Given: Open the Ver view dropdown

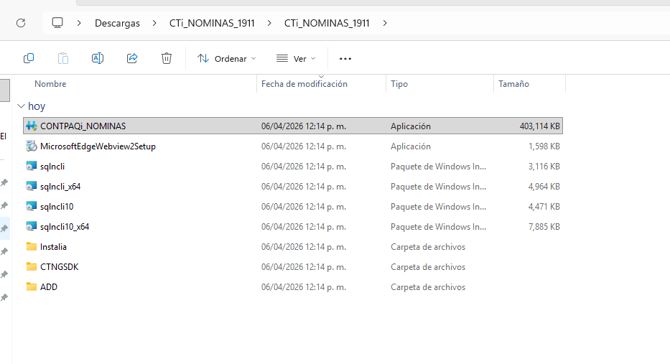Looking at the screenshot, I should [296, 59].
